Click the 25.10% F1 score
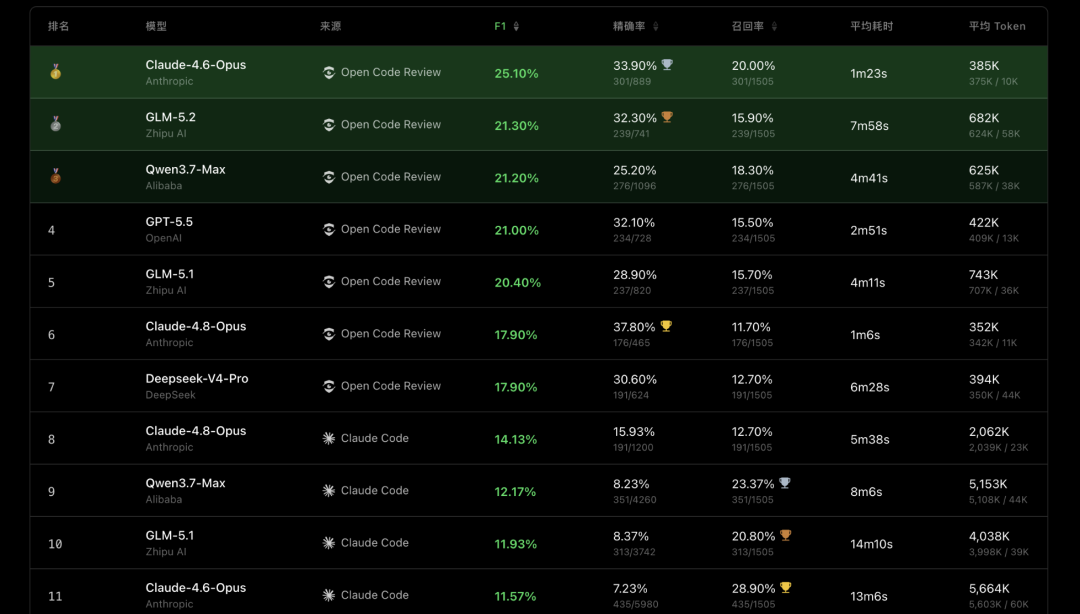This screenshot has height=614, width=1080. (517, 74)
